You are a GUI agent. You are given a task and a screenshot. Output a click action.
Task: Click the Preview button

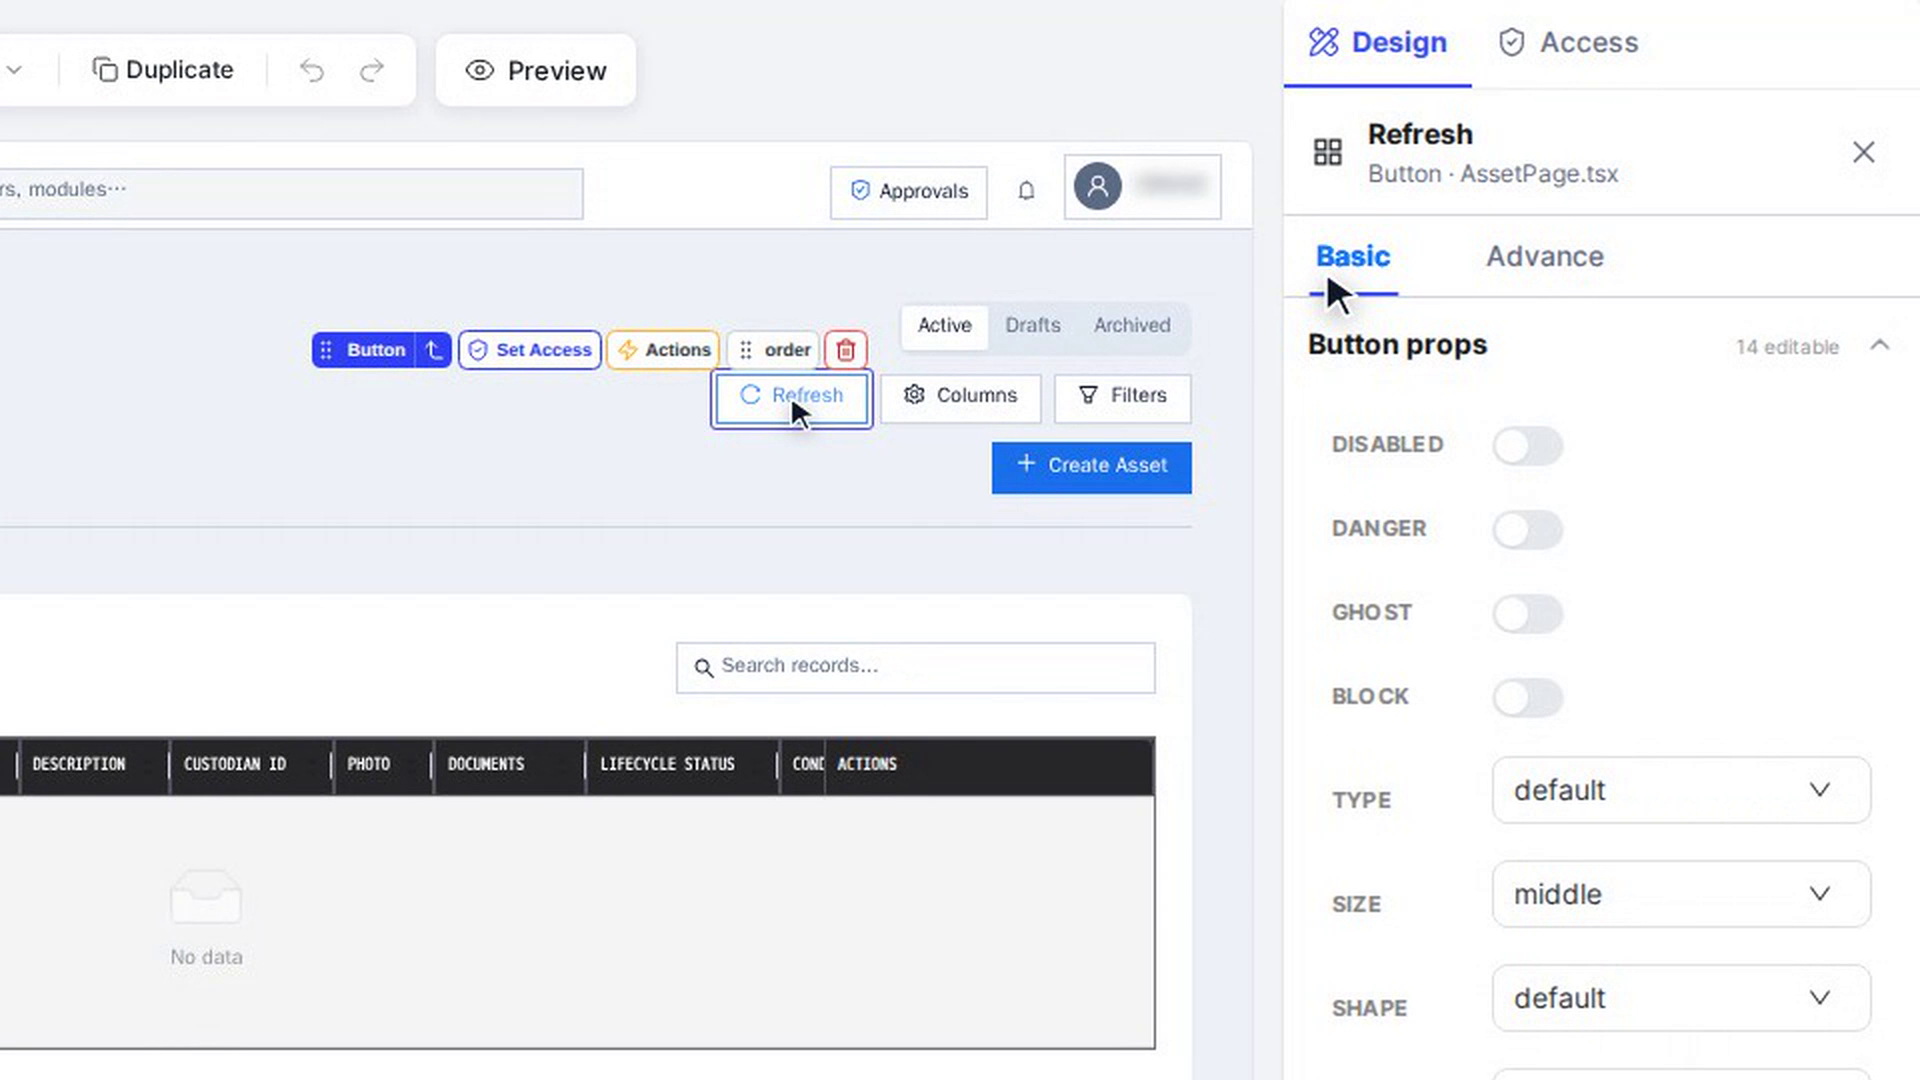[536, 70]
